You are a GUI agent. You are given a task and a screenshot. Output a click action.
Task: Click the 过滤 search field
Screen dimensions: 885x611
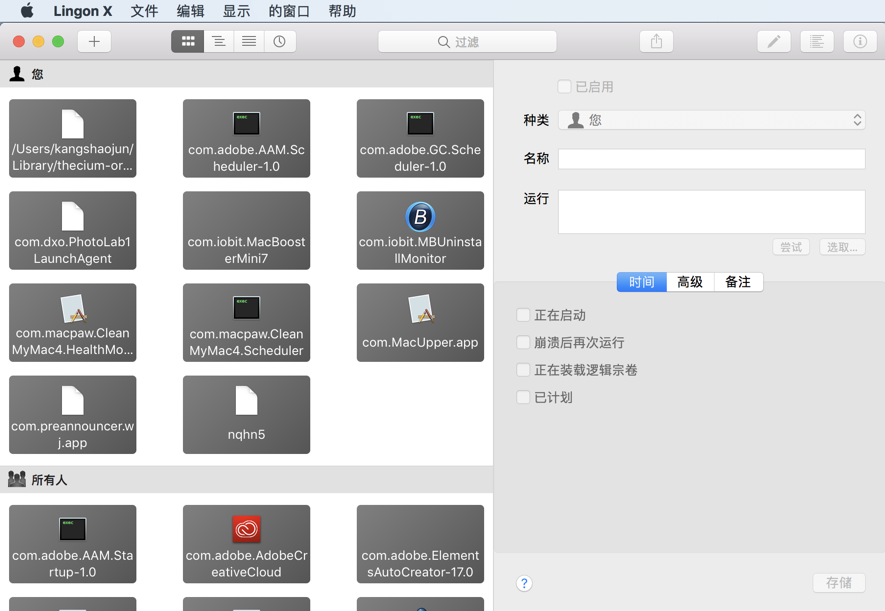tap(467, 42)
